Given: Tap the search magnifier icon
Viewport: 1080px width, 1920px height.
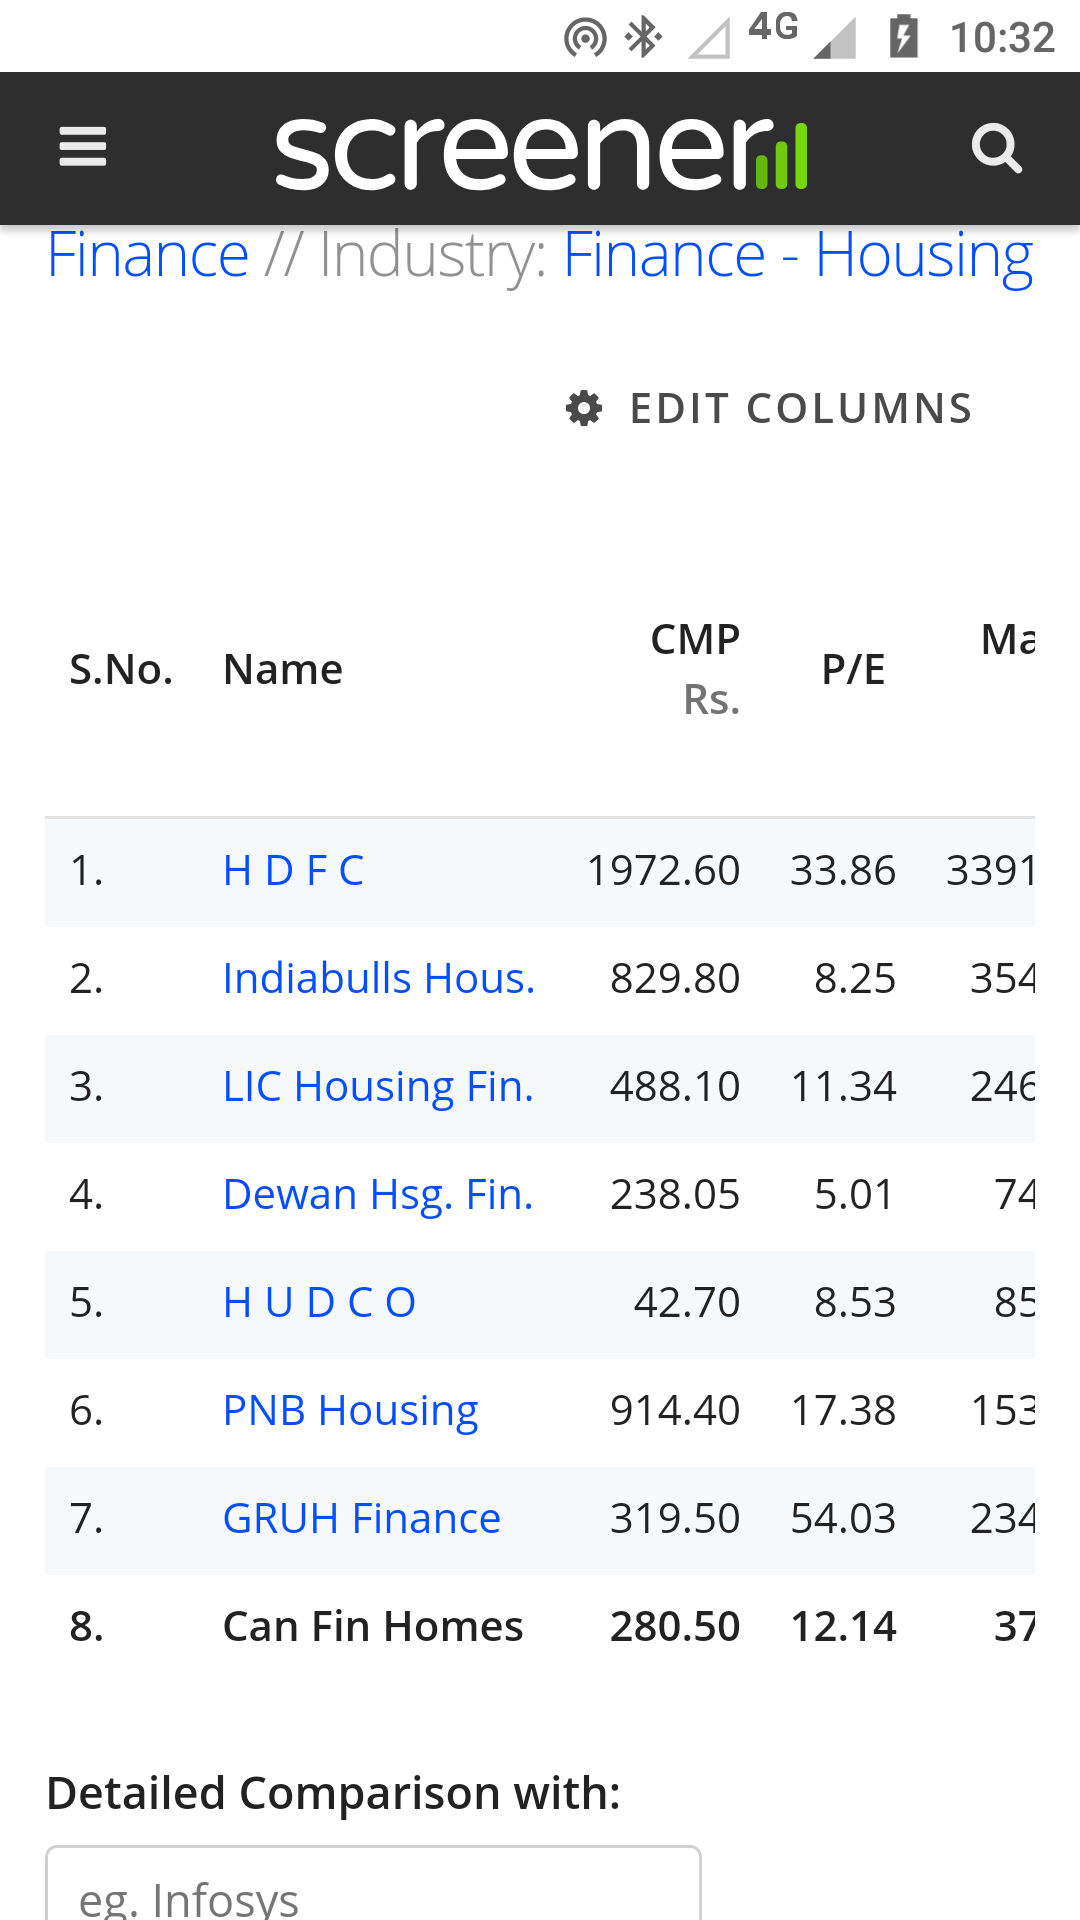Looking at the screenshot, I should (996, 149).
